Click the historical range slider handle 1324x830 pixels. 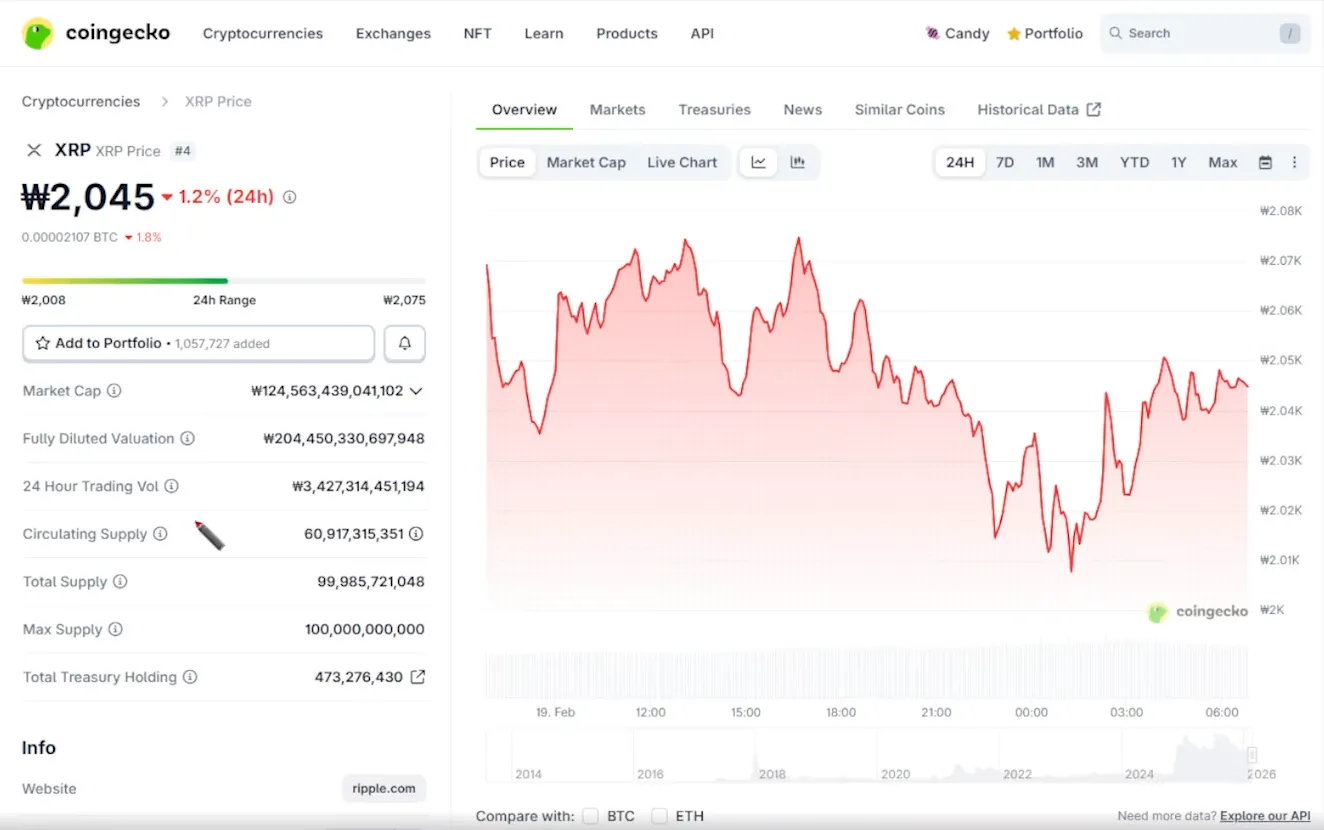tap(1251, 755)
